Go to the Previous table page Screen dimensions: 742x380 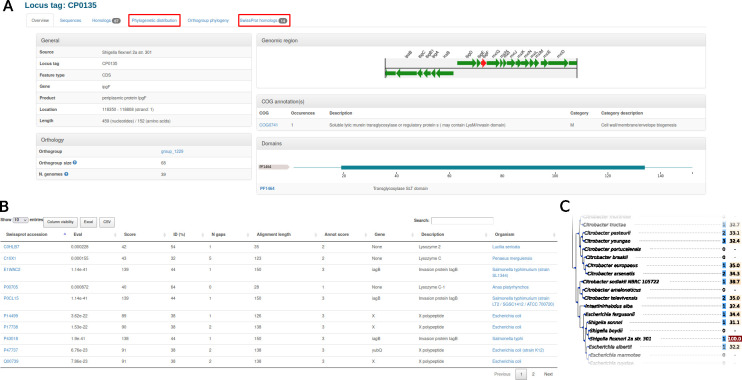[x=502, y=374]
